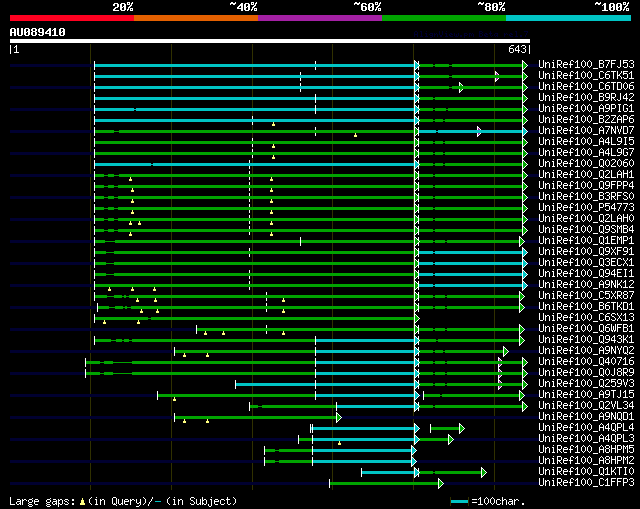Click the UniRef100_A4QPL4 label
Viewport: 640px width, 509px height.
click(x=586, y=428)
